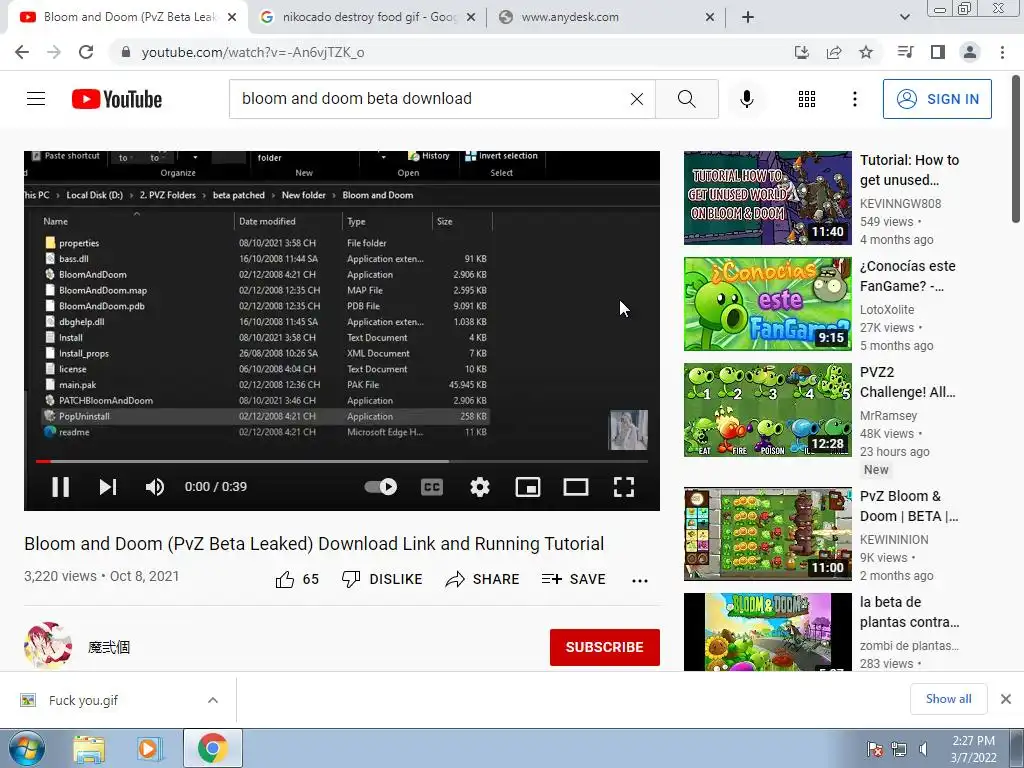Screen dimensions: 1024x768
Task: Open the YouTube apps grid
Action: [x=807, y=99]
